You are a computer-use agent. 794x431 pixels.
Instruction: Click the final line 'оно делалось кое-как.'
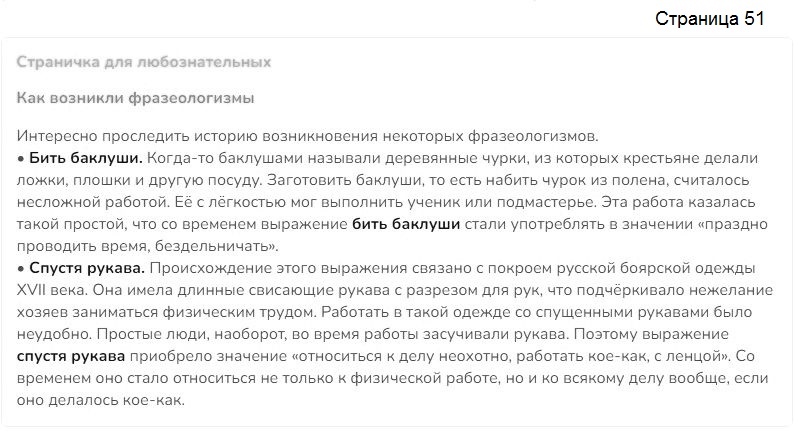(x=101, y=400)
